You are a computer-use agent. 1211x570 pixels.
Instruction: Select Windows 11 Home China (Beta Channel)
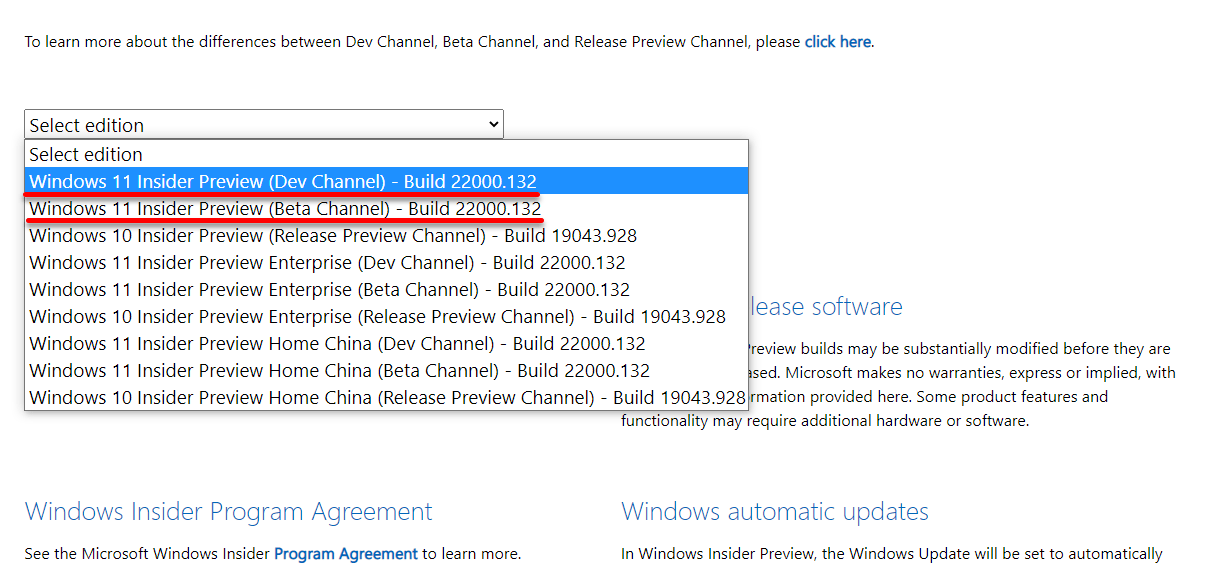click(x=386, y=370)
